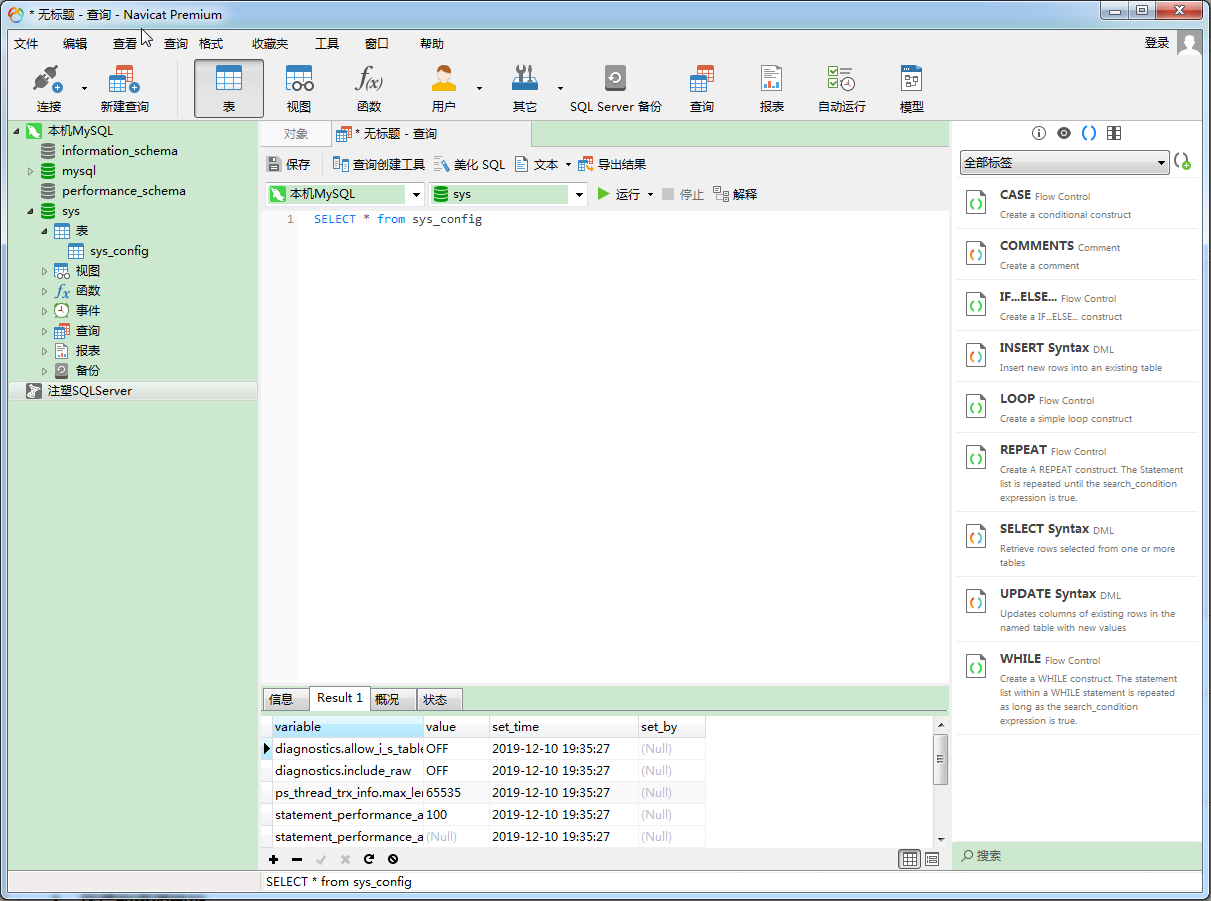
Task: Refresh the result grid
Action: [x=369, y=859]
